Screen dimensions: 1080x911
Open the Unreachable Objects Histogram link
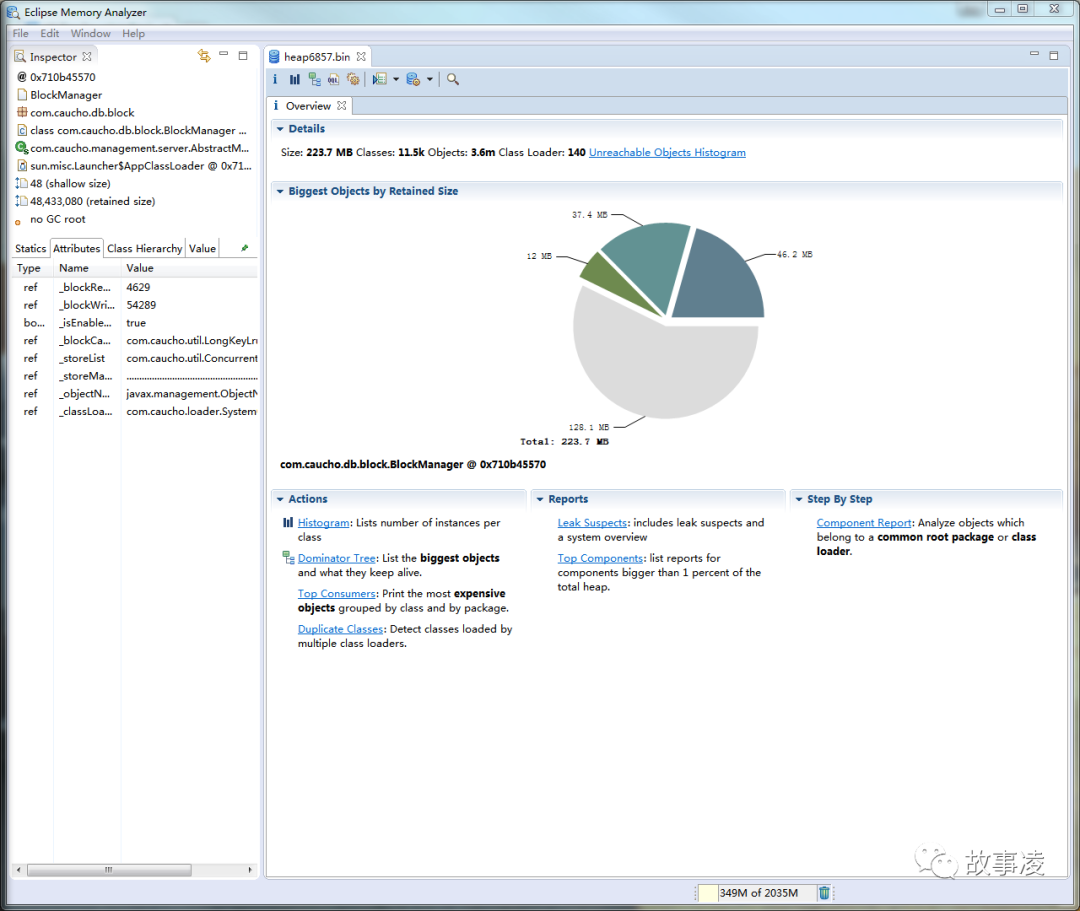click(667, 152)
